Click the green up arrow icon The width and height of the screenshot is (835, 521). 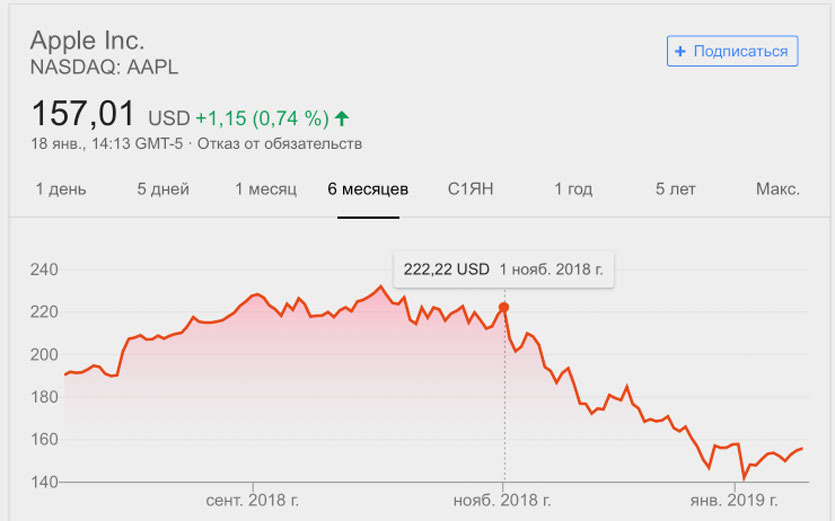coord(342,118)
